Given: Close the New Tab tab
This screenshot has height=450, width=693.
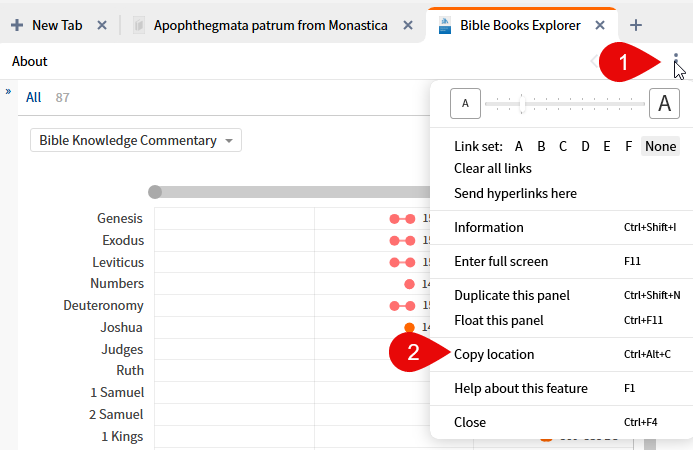Looking at the screenshot, I should click(x=102, y=25).
